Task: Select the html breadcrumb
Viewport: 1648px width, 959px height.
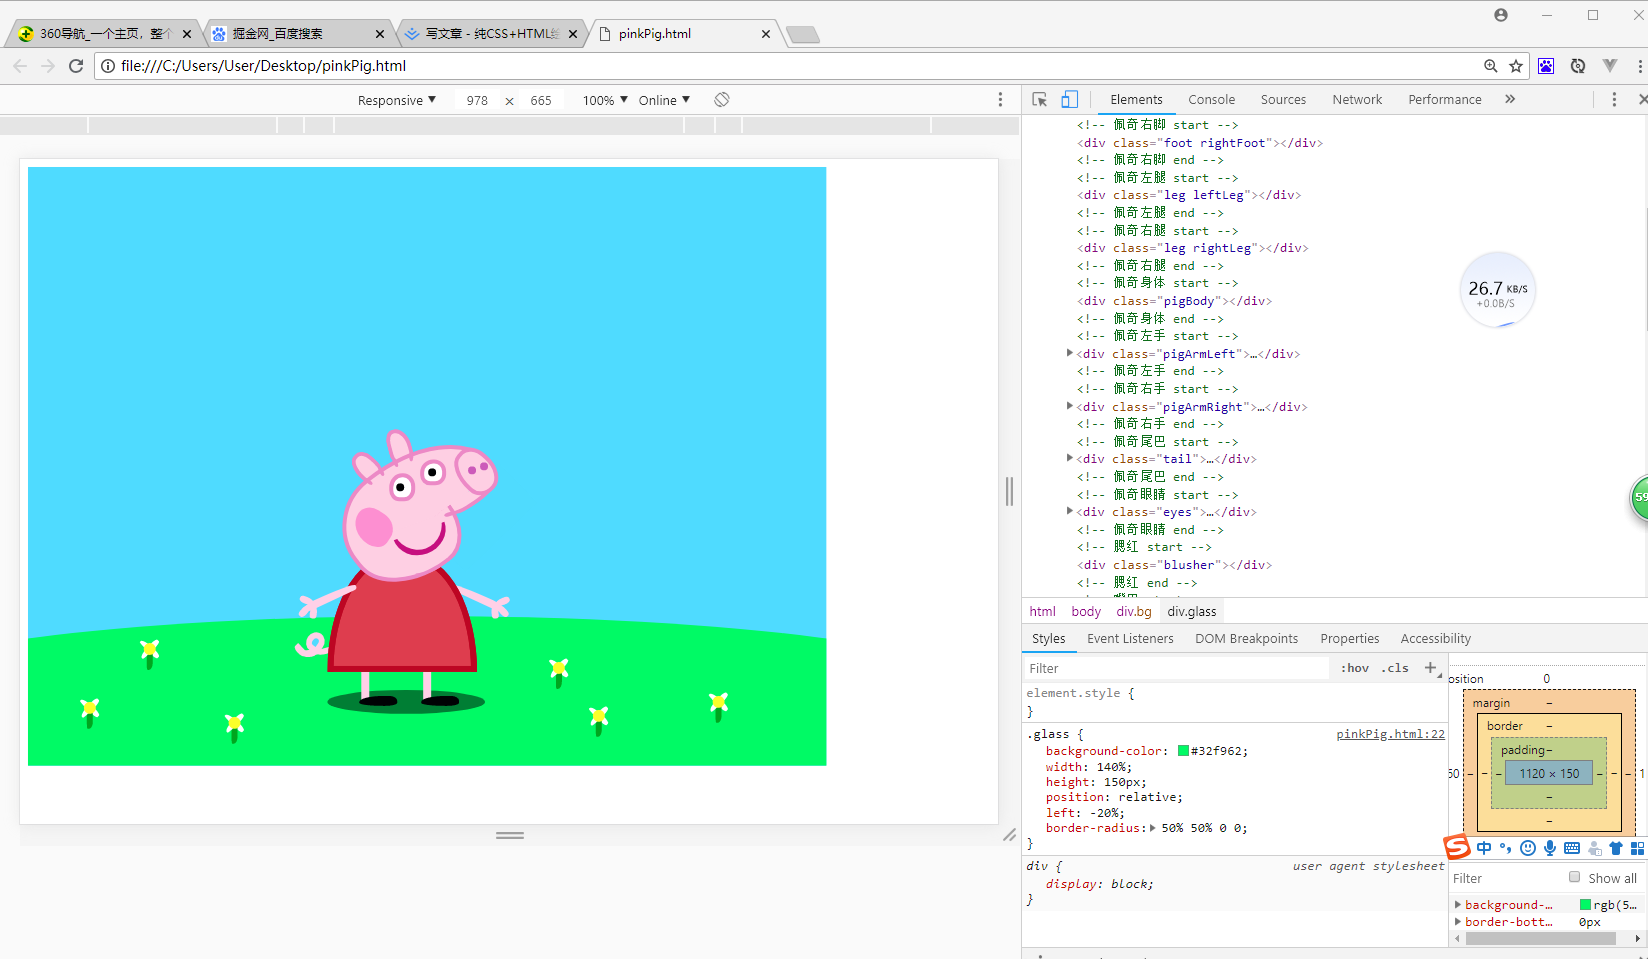Action: 1043,612
